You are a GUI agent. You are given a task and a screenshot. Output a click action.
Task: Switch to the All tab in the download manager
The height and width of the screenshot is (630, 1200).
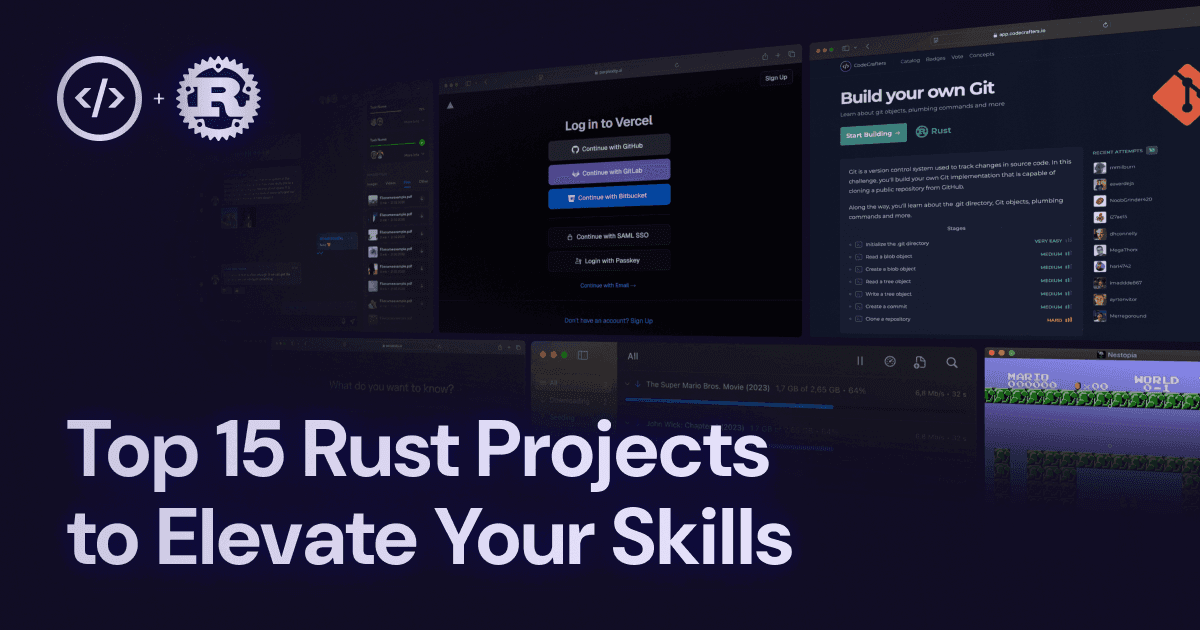click(632, 356)
